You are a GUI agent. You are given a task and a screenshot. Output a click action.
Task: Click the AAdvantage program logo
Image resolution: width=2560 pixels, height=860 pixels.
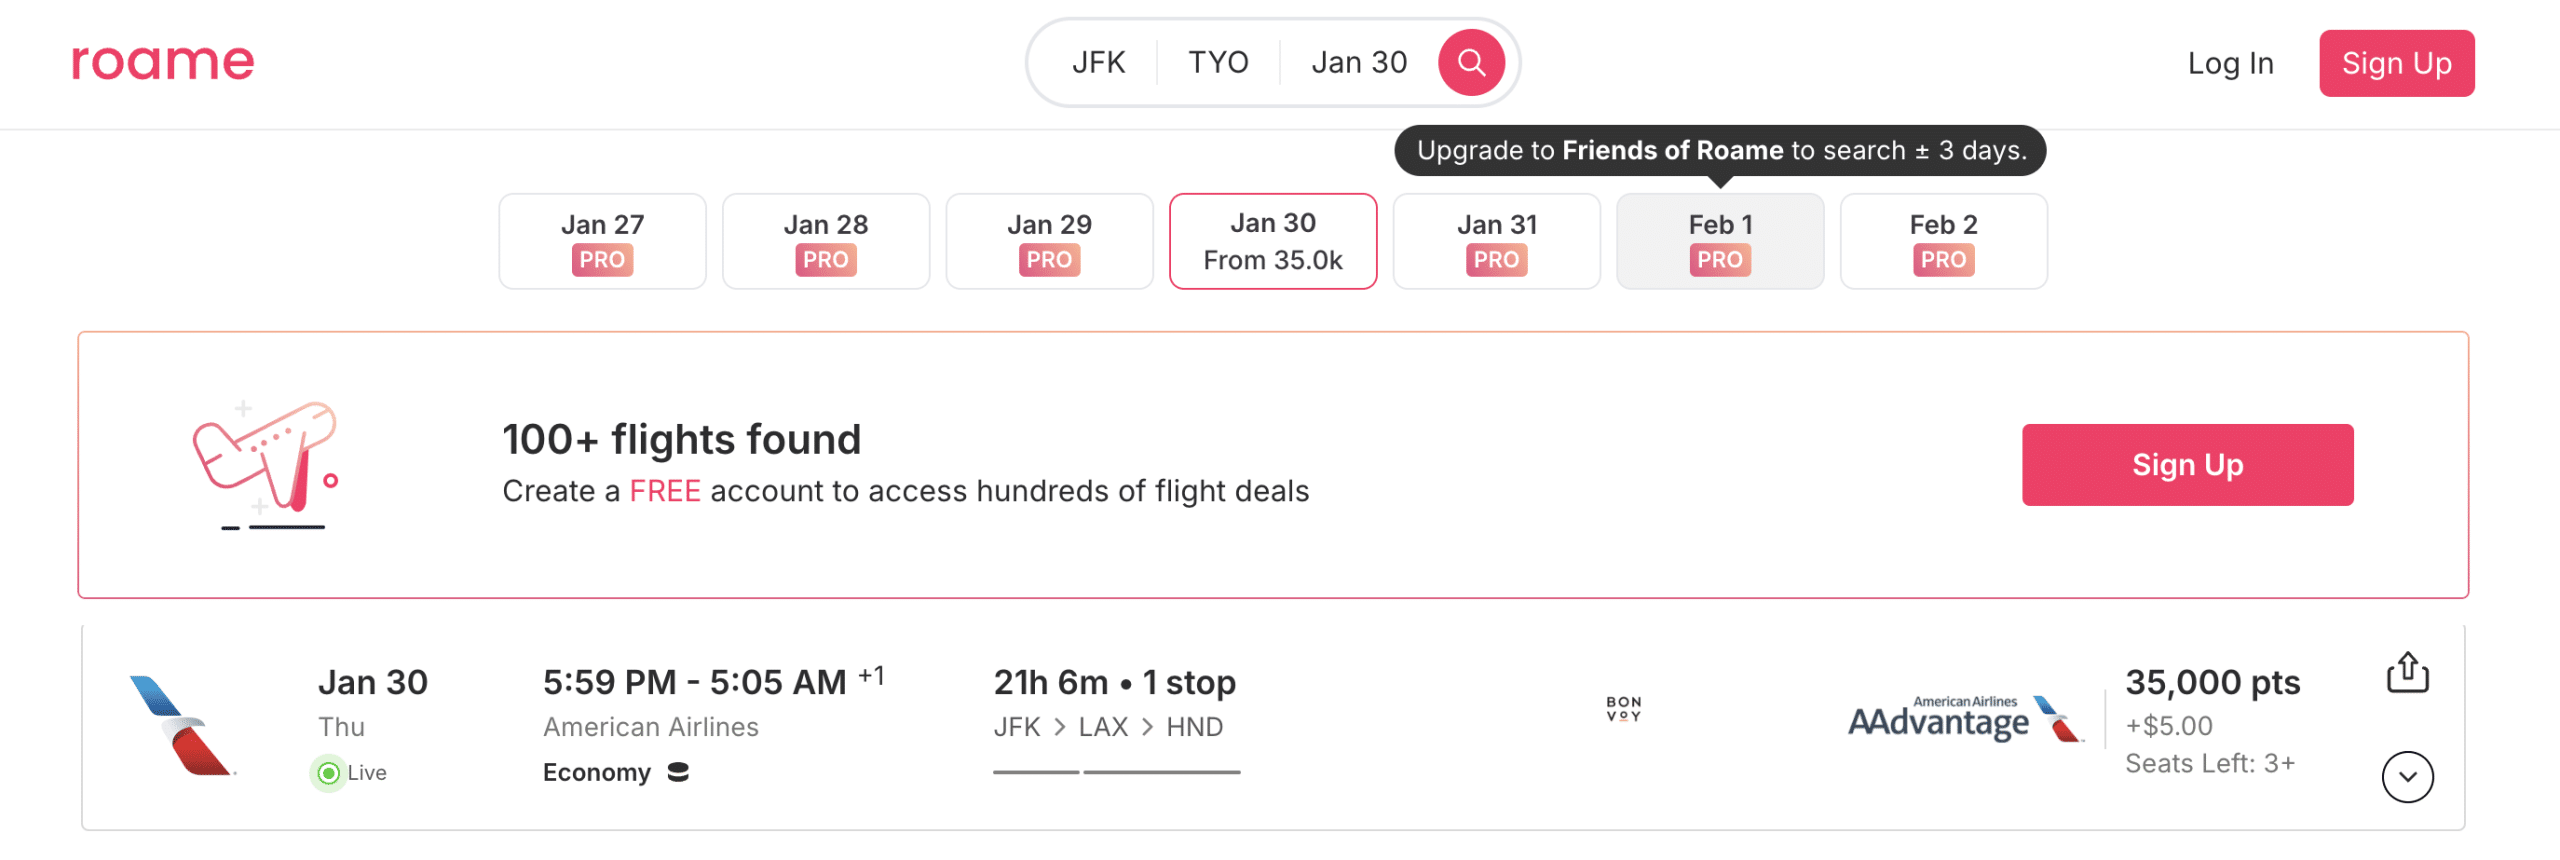pos(1965,719)
